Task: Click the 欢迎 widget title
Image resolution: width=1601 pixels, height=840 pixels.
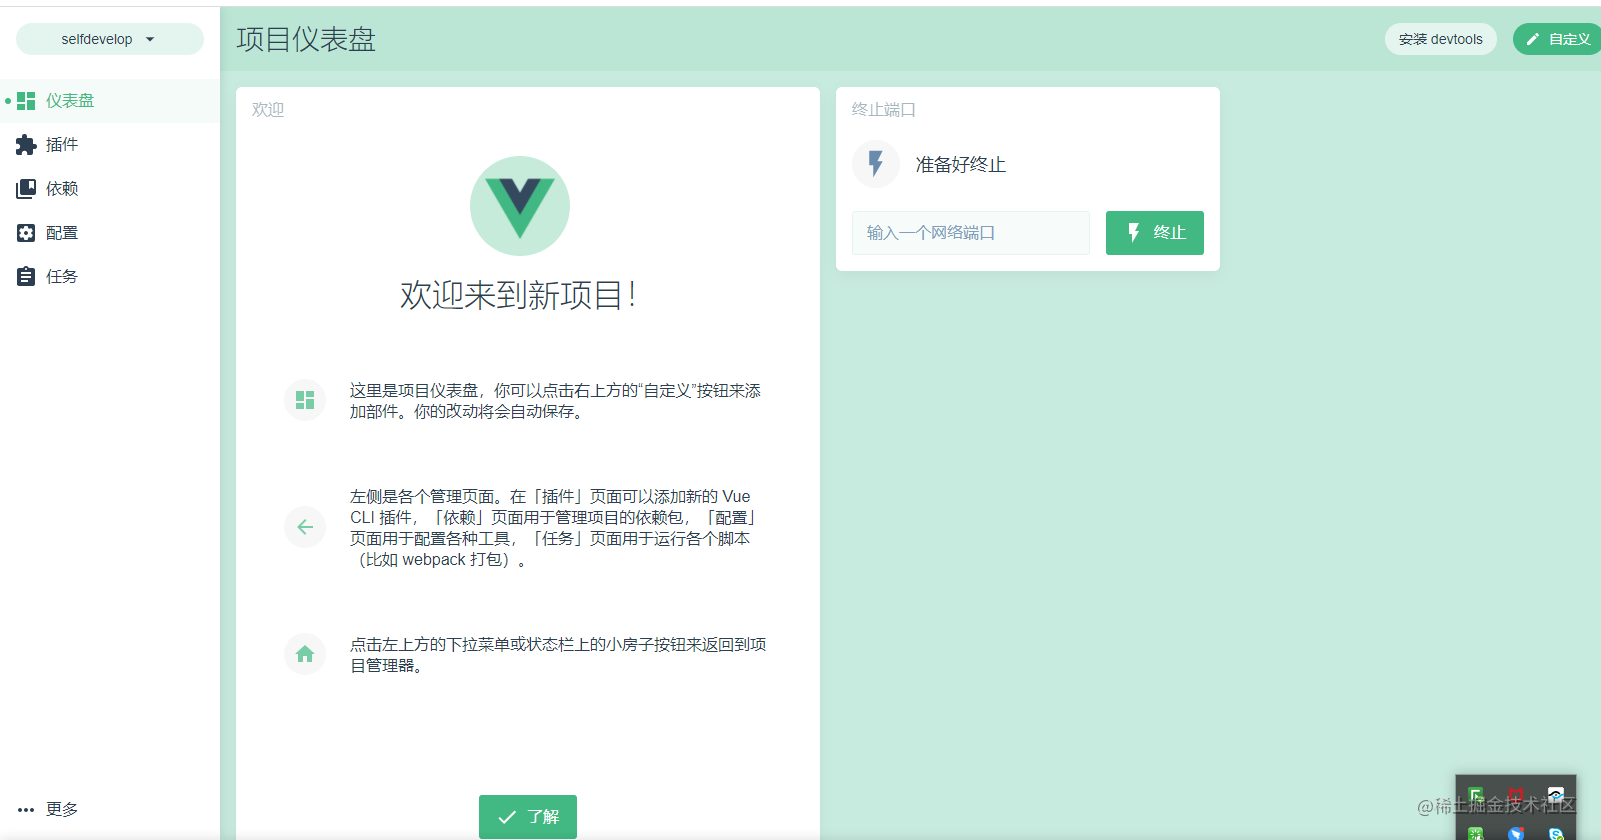Action: click(x=268, y=110)
